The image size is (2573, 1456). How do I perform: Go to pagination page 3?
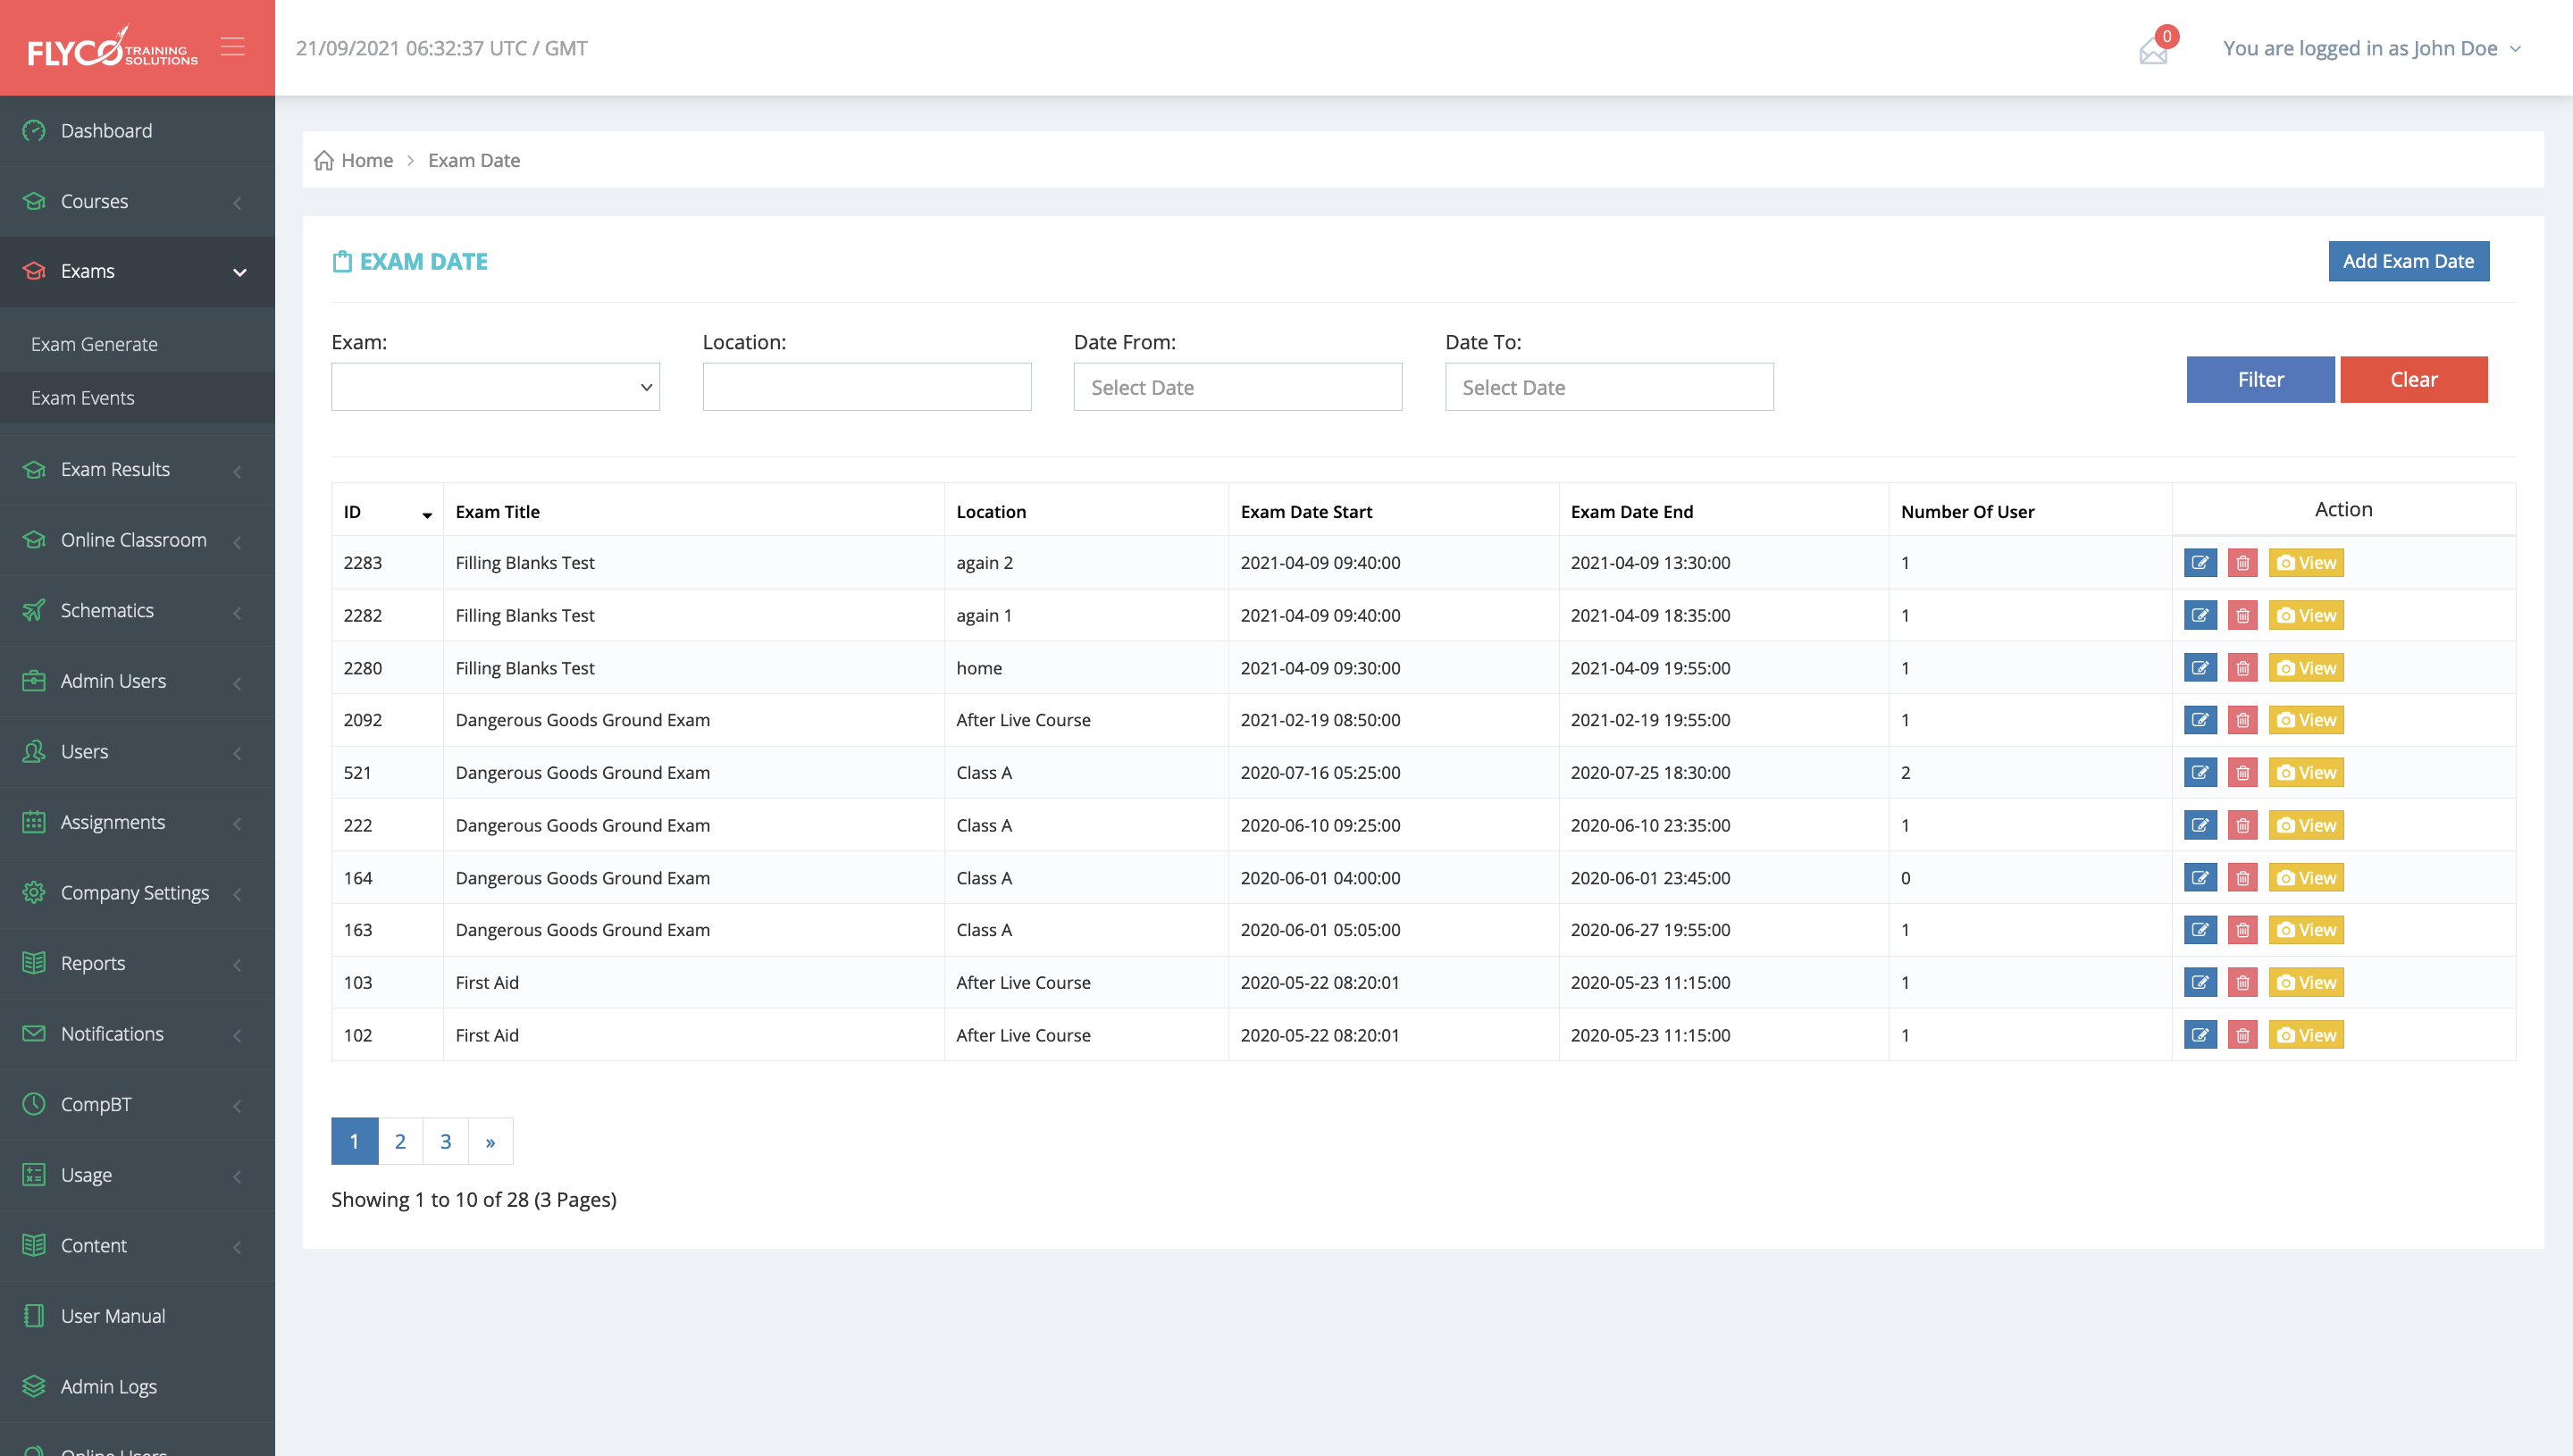coord(446,1141)
